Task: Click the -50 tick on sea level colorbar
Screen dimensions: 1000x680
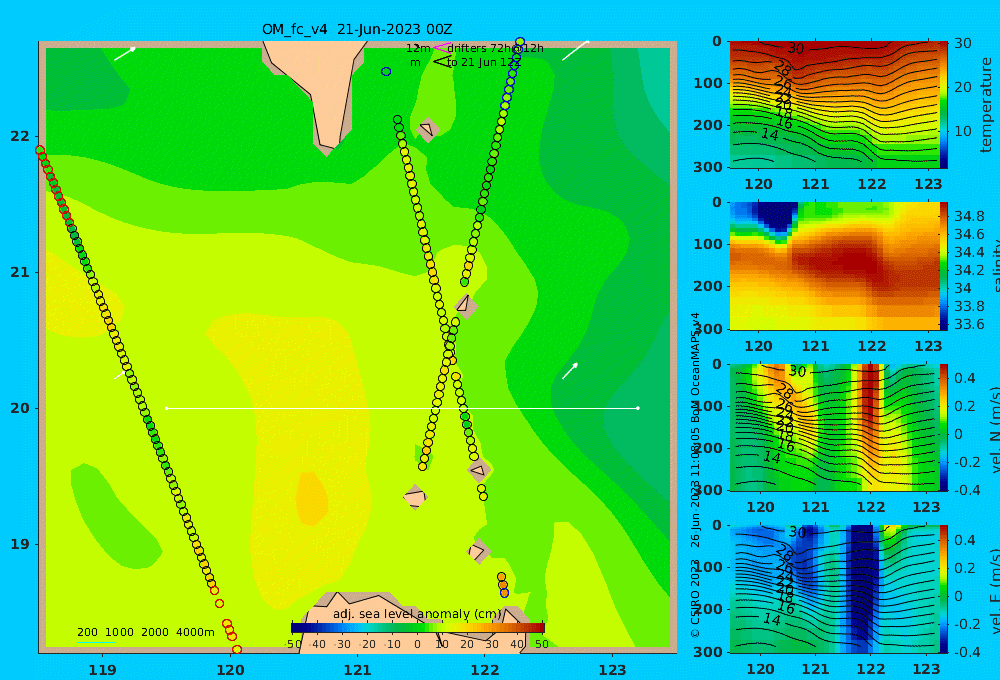Action: 293,644
